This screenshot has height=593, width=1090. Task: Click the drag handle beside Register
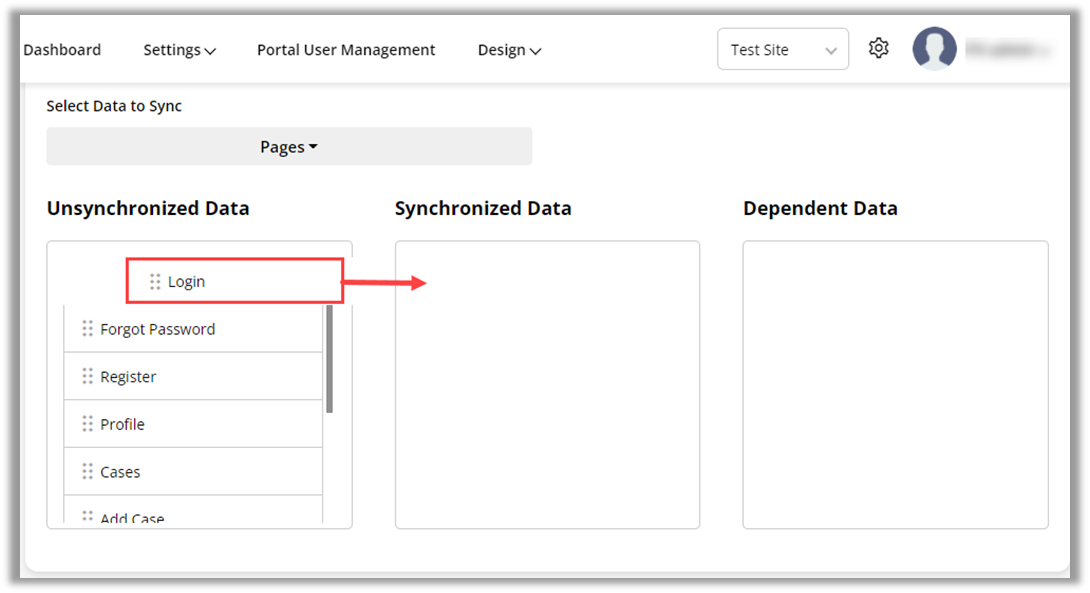click(87, 377)
